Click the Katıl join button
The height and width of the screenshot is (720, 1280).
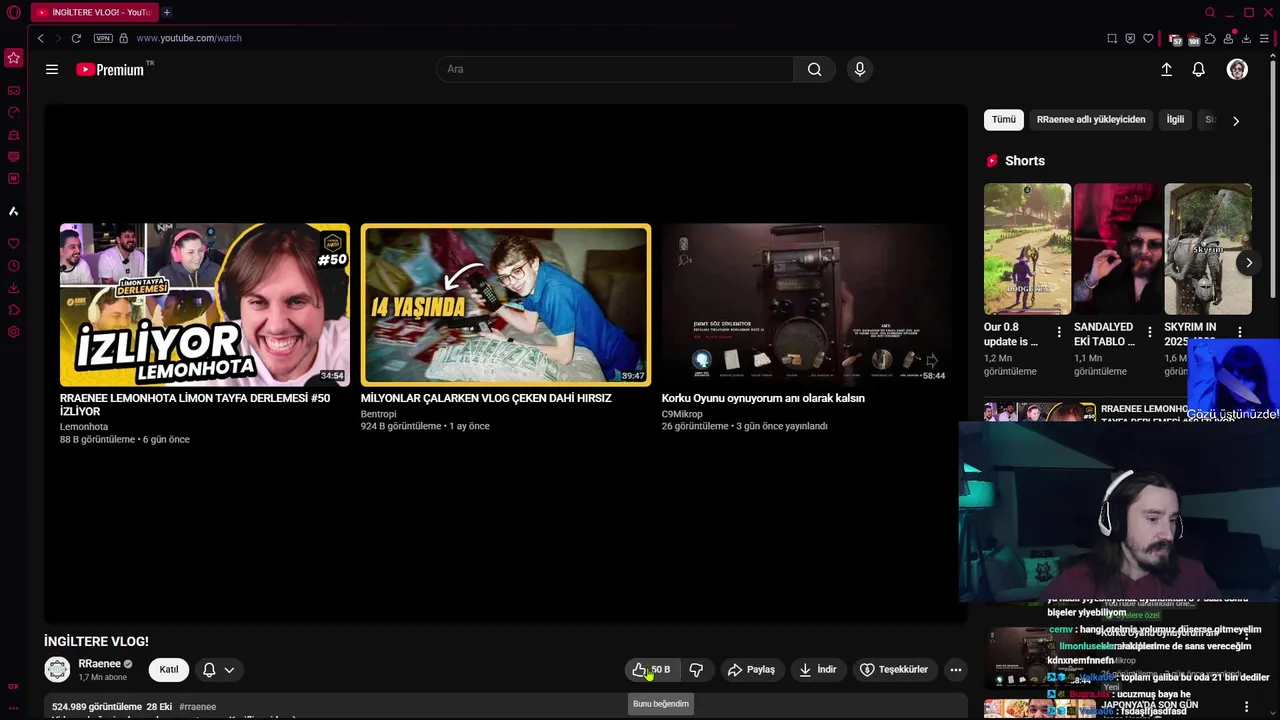point(169,670)
